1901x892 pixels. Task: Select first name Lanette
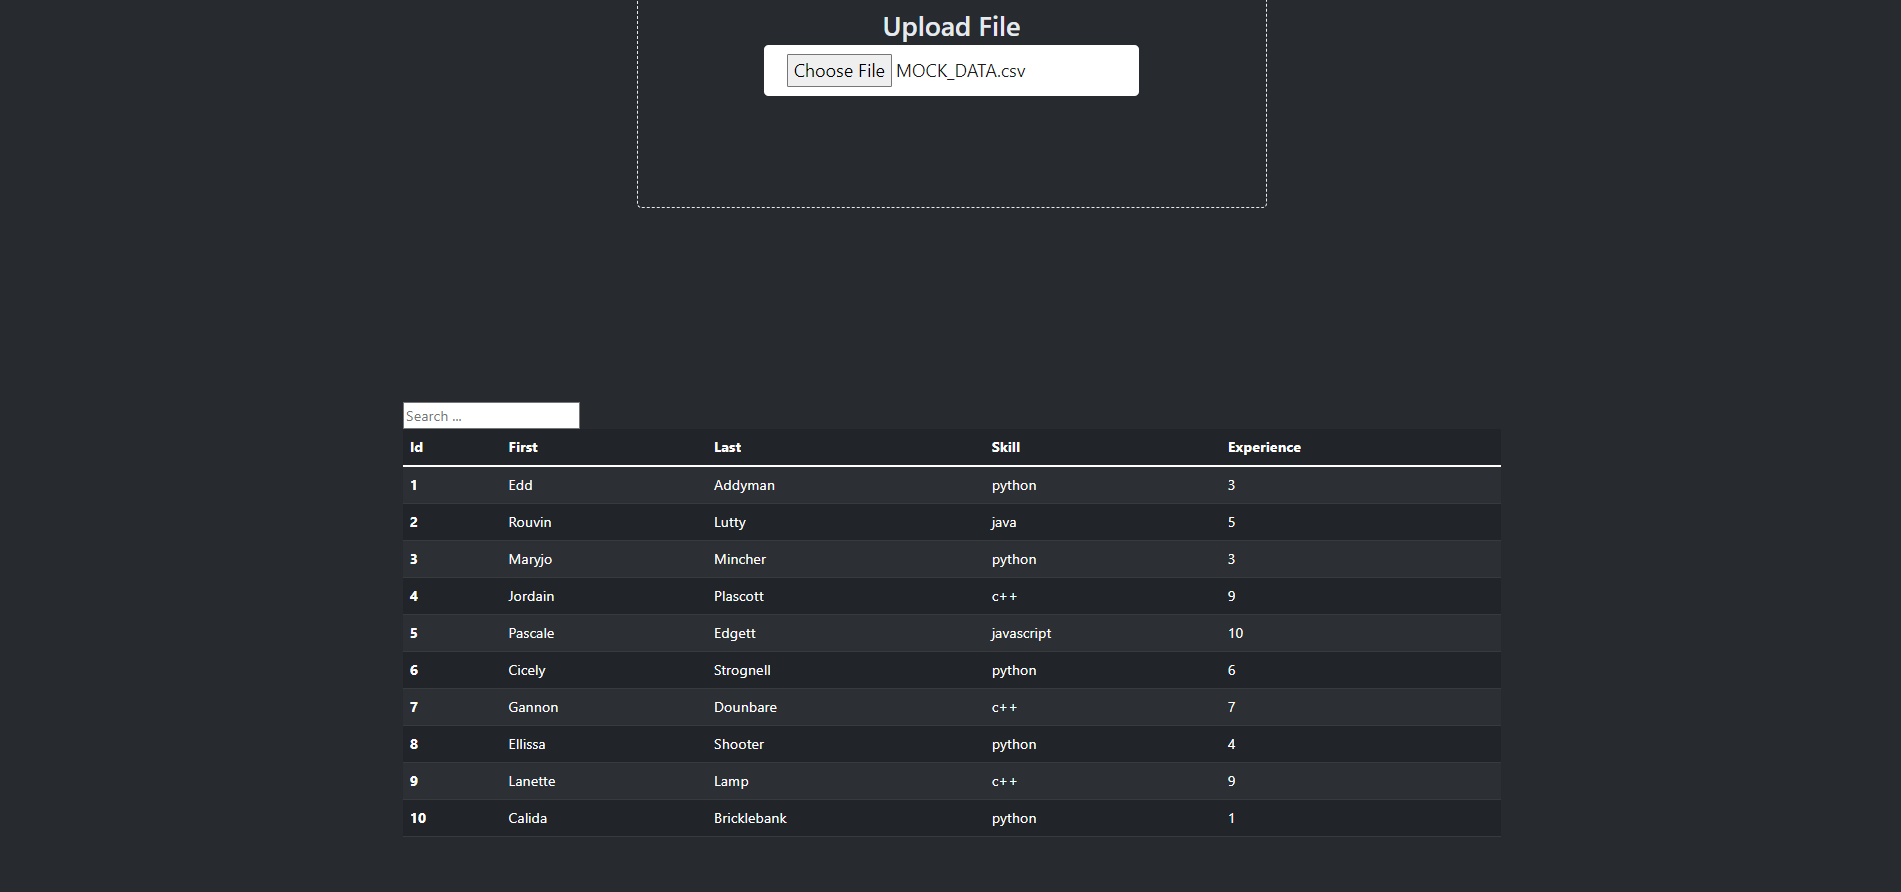[x=532, y=781]
